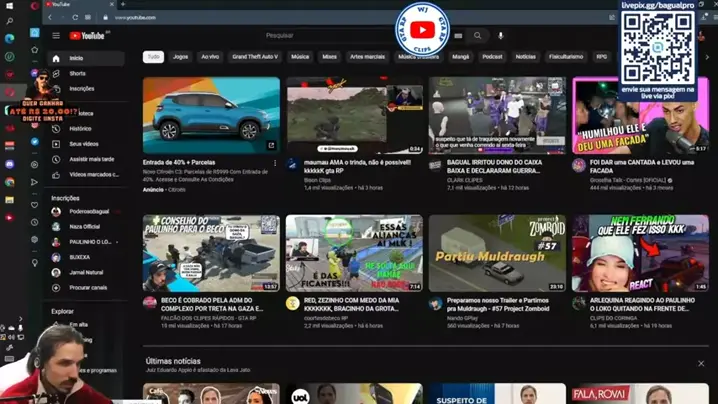Go to Início in the YouTube sidebar
The height and width of the screenshot is (404, 718).
86,59
